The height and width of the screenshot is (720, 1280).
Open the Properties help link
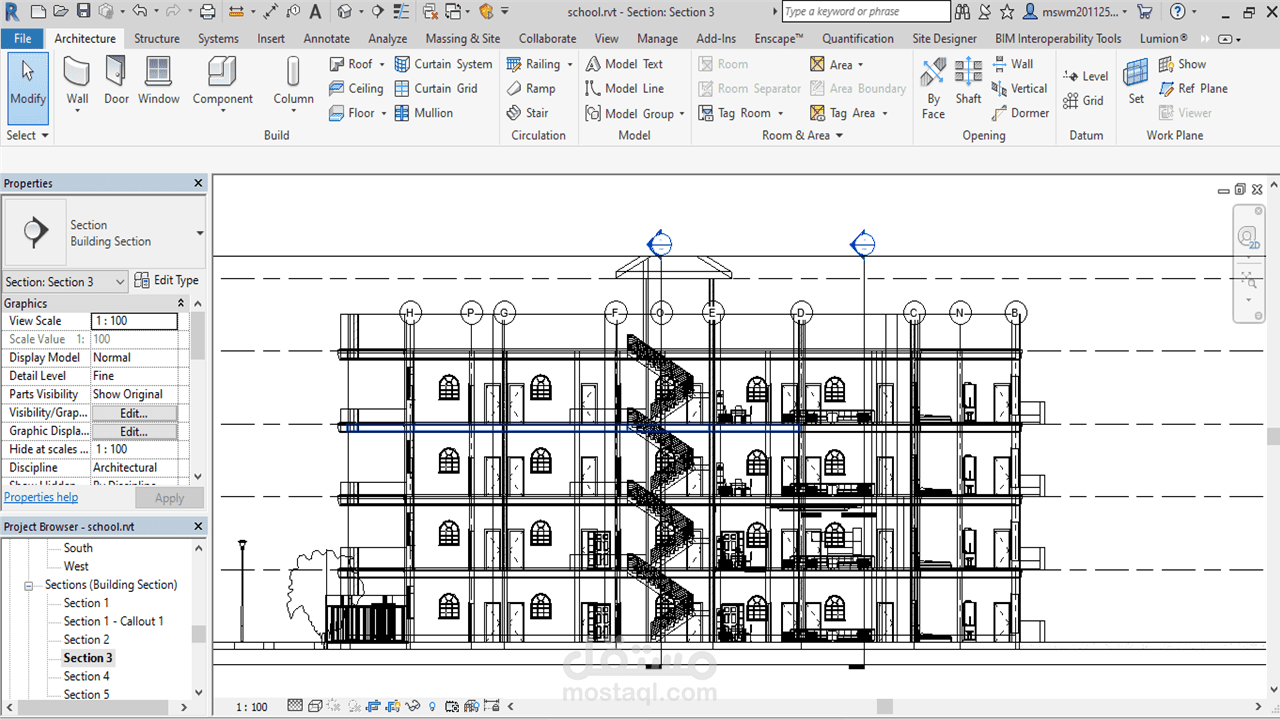(x=41, y=497)
